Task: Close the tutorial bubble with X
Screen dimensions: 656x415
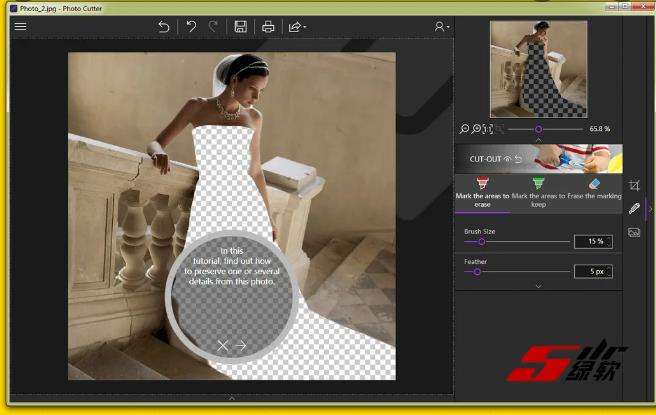Action: (x=223, y=345)
